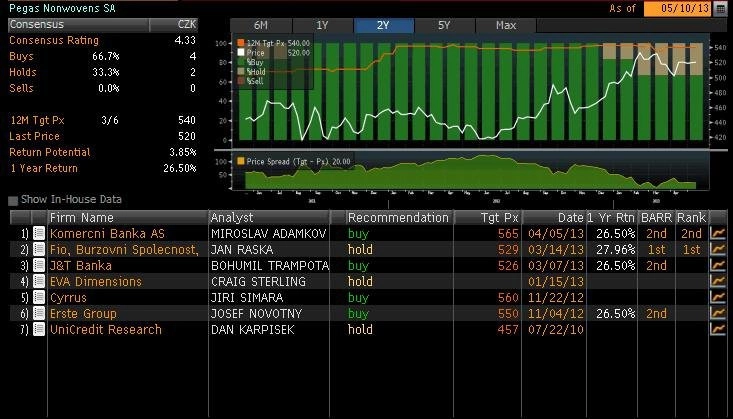Enable the Show In-House Data checkbox
This screenshot has width=733, height=419.
pyautogui.click(x=13, y=200)
